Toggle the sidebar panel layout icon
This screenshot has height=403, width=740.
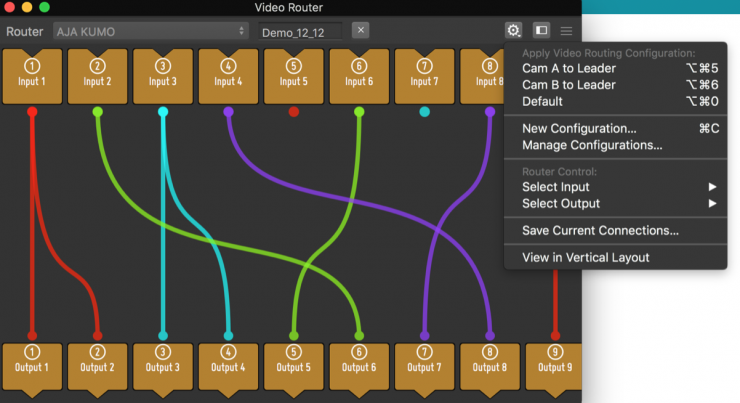[541, 31]
